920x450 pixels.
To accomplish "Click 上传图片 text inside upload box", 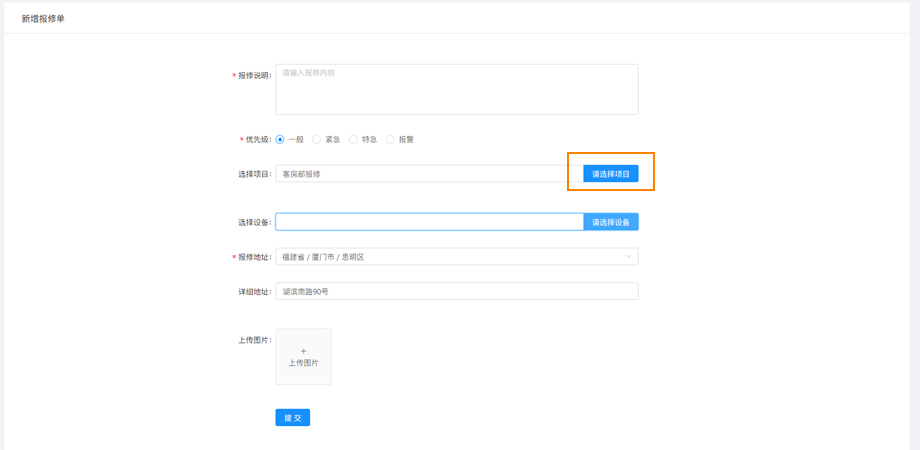I will click(x=303, y=363).
